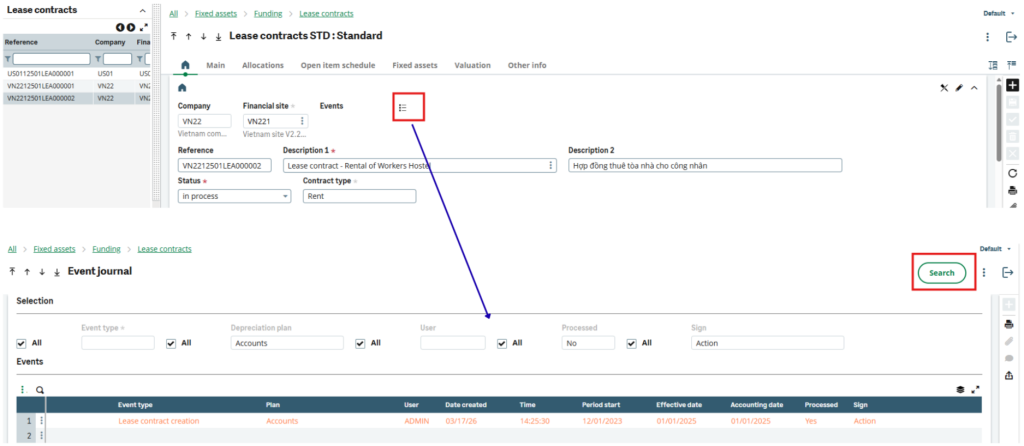
Task: Click the search magnifier above Events grid
Action: coord(40,390)
